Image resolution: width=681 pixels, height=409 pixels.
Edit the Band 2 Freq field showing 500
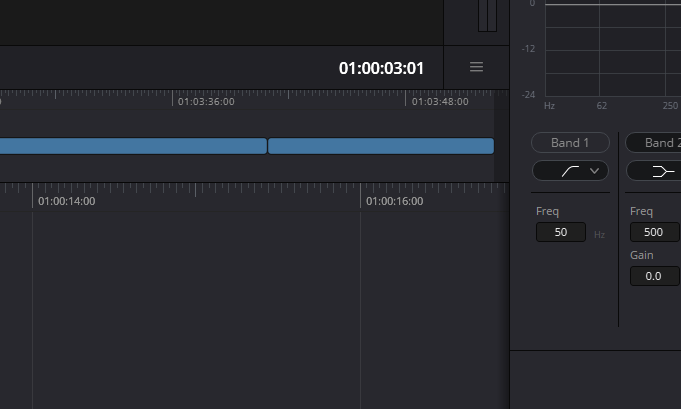pyautogui.click(x=655, y=232)
